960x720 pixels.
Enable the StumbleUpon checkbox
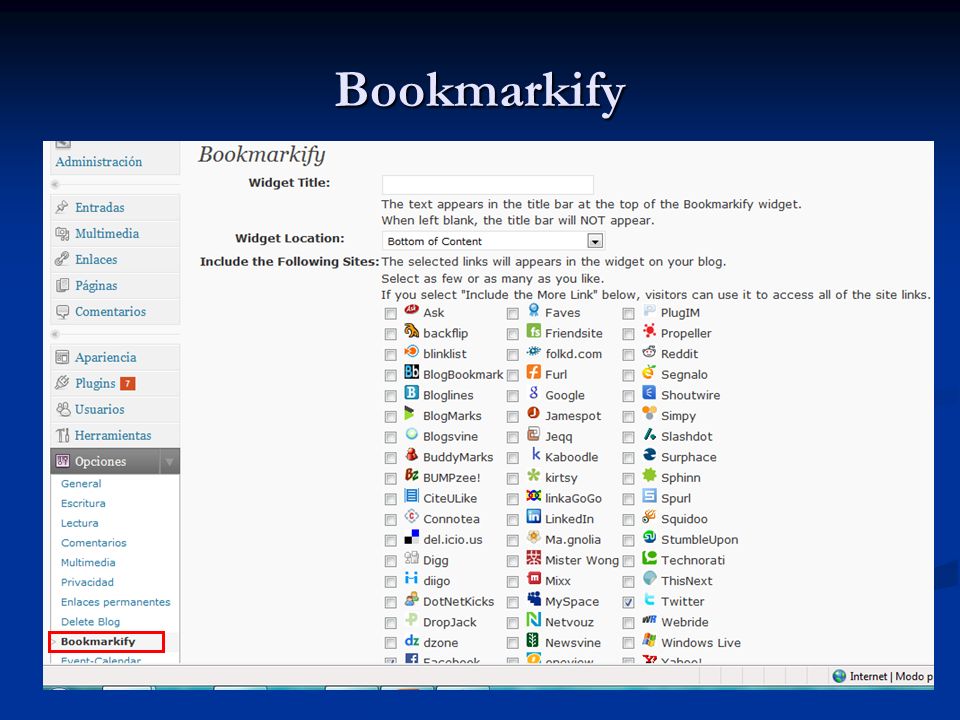pyautogui.click(x=628, y=541)
